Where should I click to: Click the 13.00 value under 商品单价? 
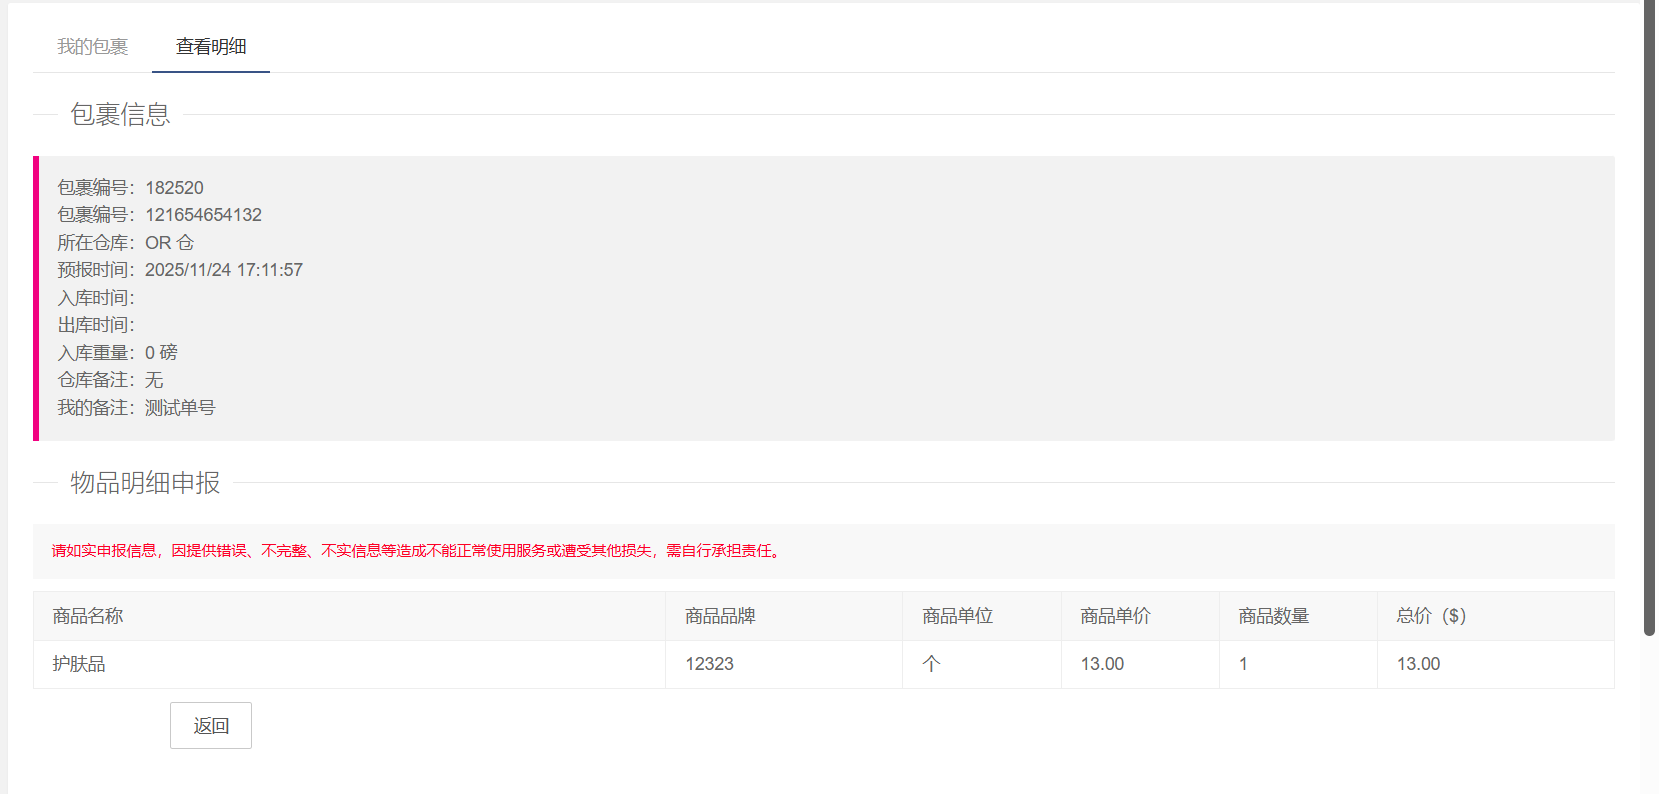(1102, 664)
